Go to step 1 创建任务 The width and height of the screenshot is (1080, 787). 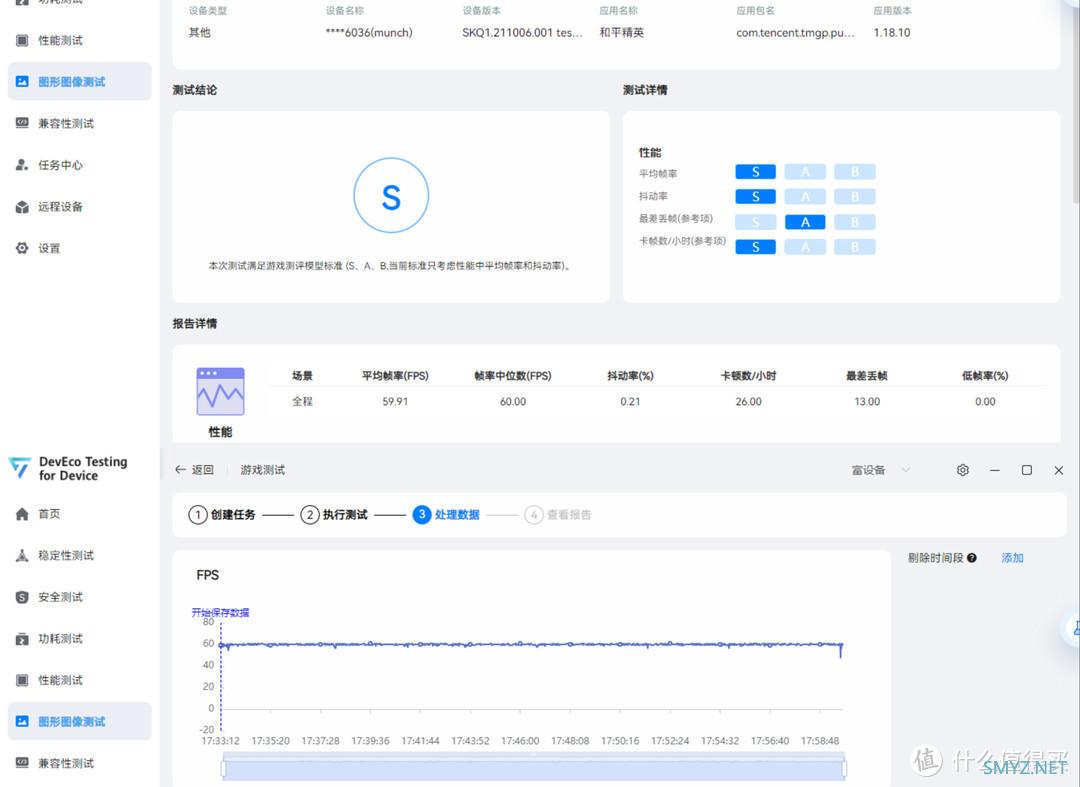(x=222, y=514)
